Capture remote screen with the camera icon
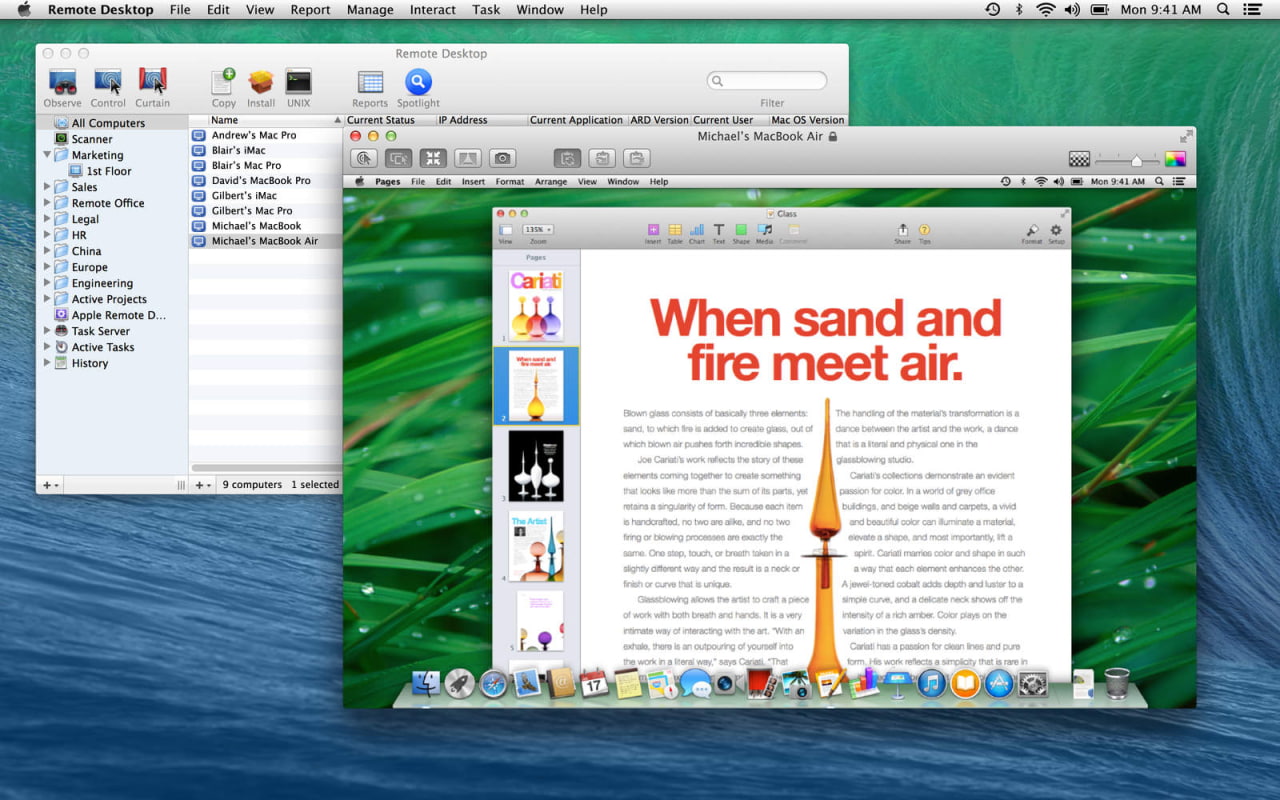1280x800 pixels. 502,158
